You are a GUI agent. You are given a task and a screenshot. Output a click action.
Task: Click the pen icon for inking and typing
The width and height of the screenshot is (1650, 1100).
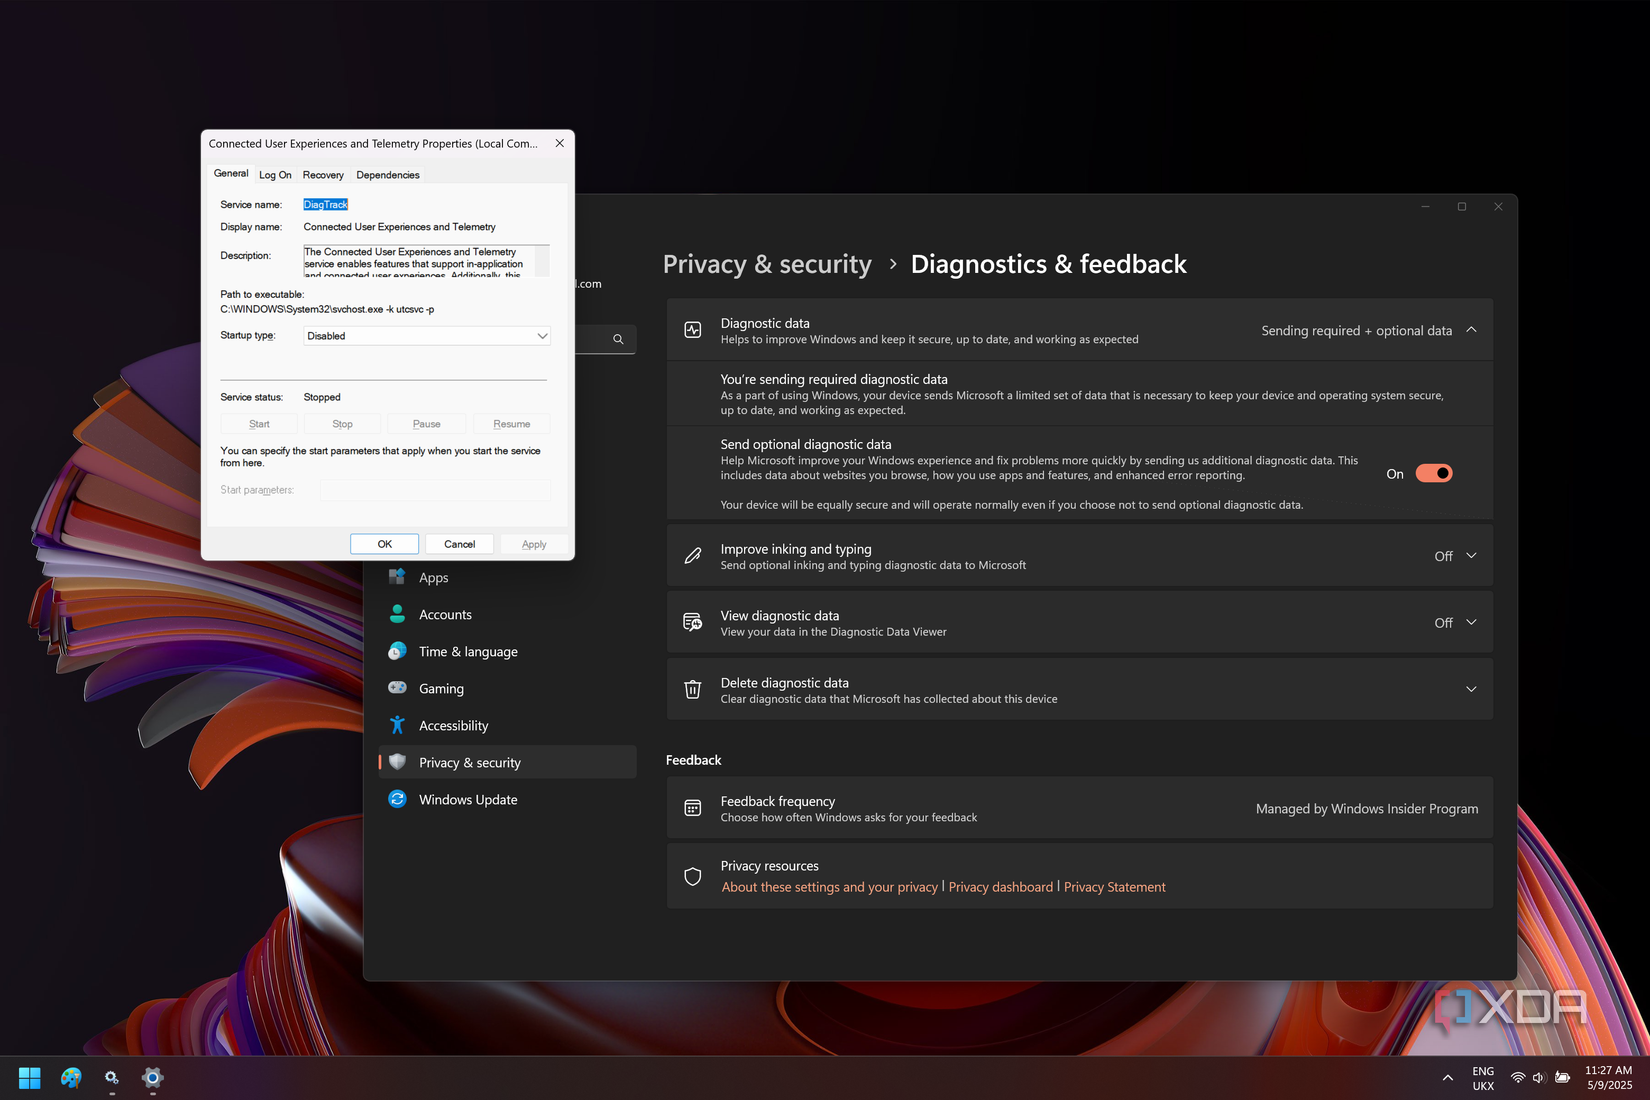point(693,555)
